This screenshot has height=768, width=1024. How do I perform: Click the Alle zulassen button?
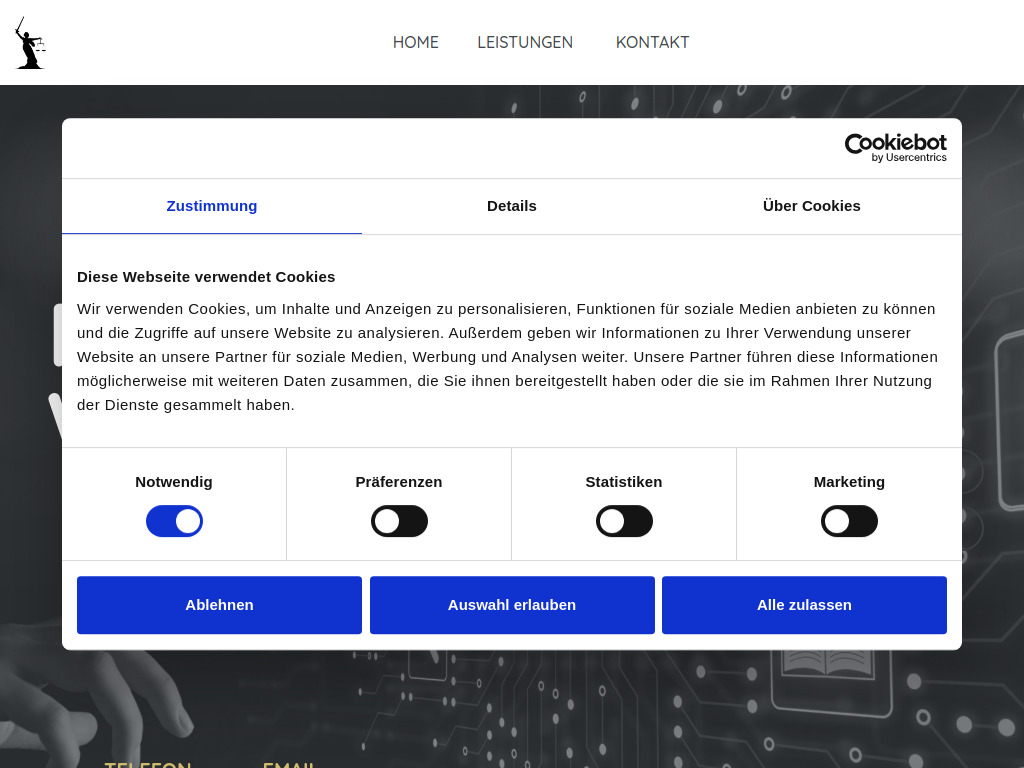coord(805,605)
